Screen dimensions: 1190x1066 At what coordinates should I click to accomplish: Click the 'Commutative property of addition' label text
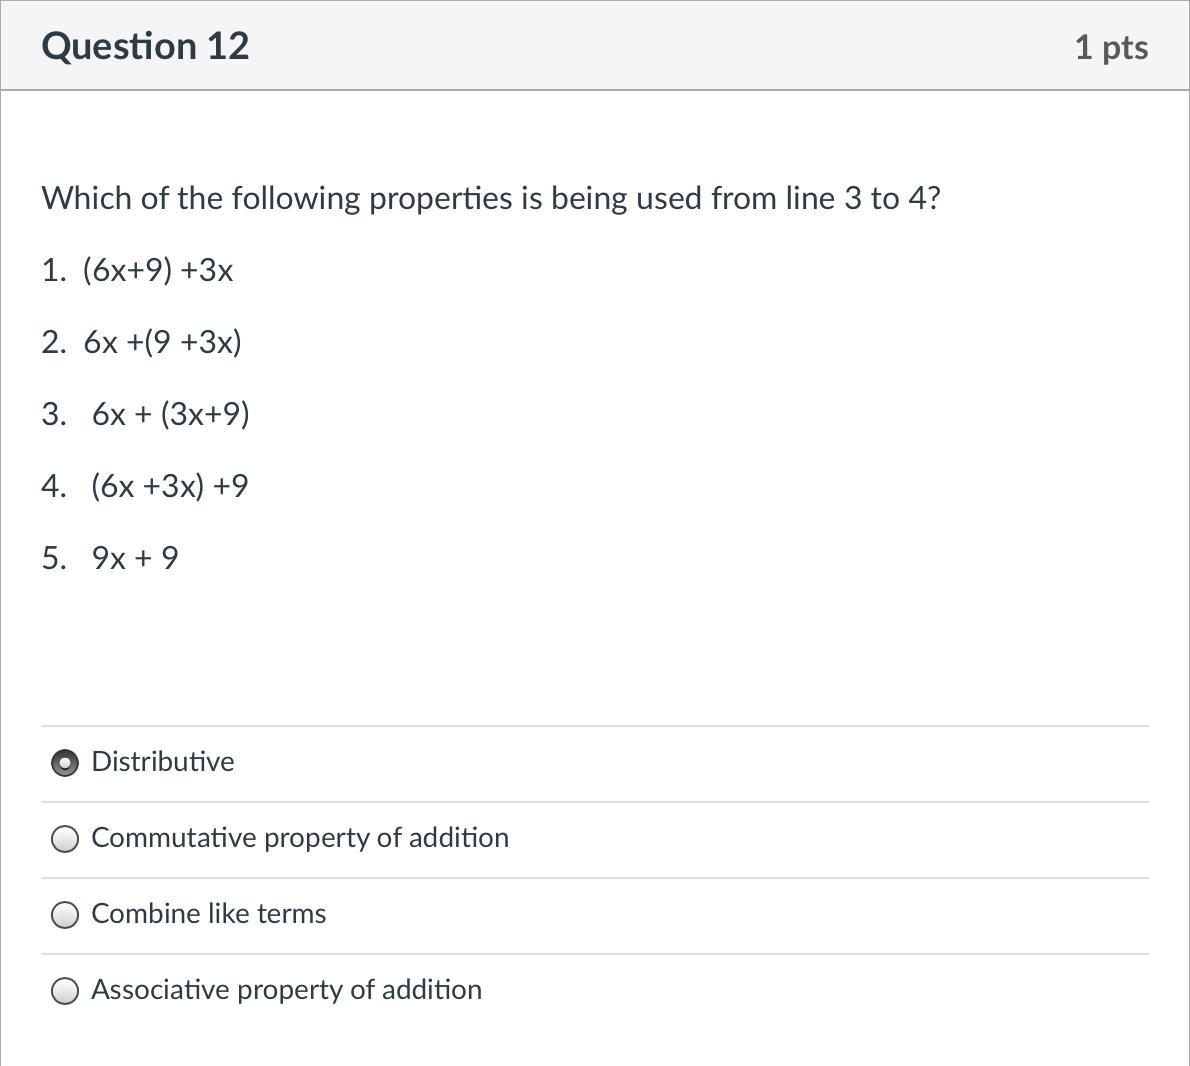[300, 838]
